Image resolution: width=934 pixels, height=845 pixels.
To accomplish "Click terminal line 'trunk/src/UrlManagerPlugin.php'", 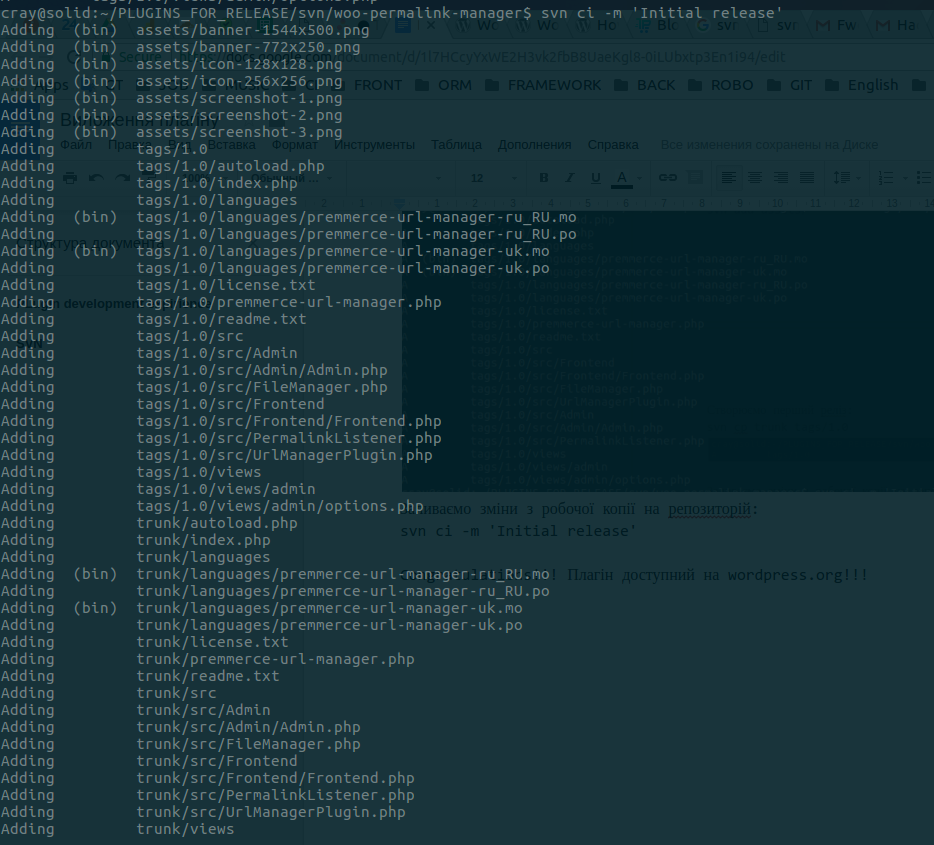I will pyautogui.click(x=270, y=812).
